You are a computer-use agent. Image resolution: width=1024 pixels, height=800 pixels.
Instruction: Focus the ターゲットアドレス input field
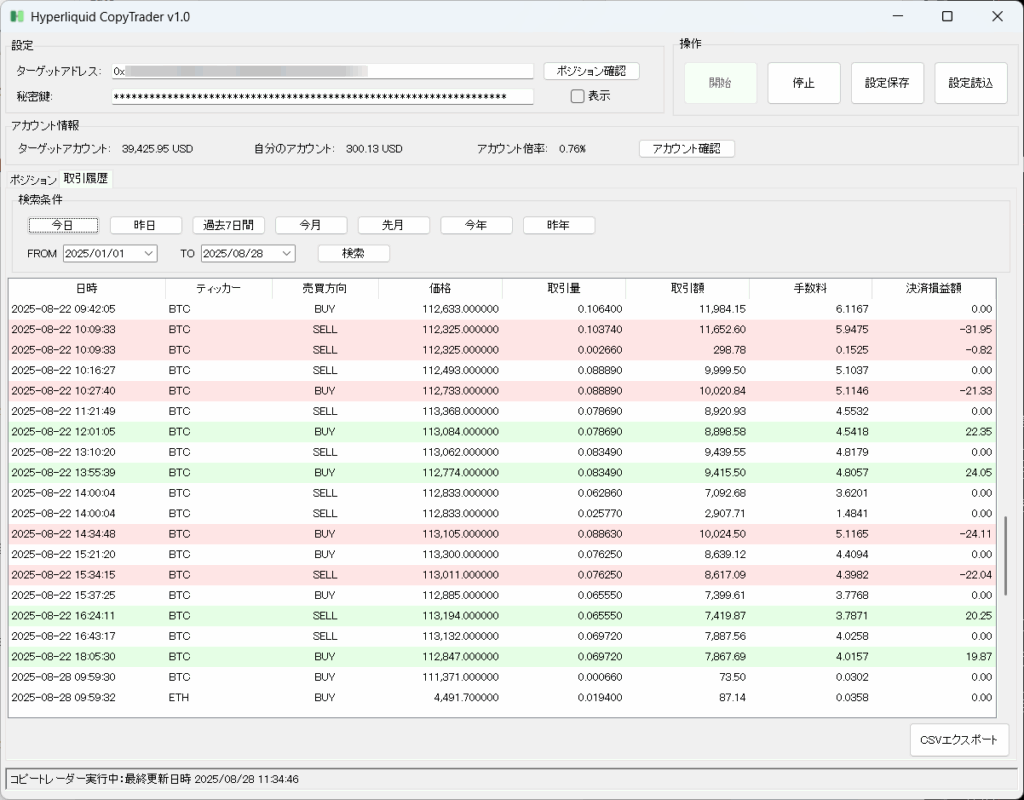[x=323, y=71]
